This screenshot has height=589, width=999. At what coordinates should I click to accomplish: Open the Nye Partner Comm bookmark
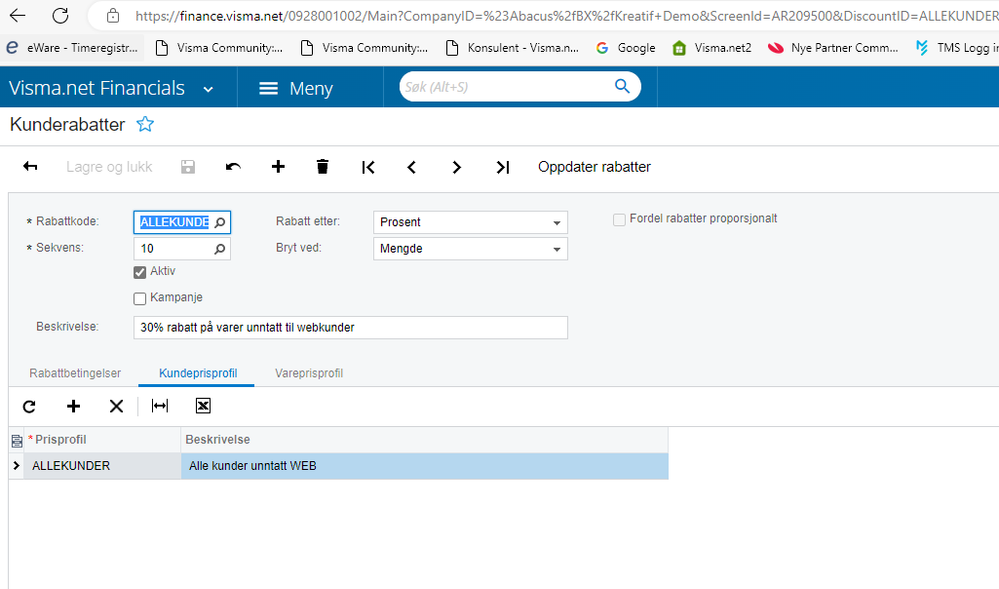click(833, 48)
